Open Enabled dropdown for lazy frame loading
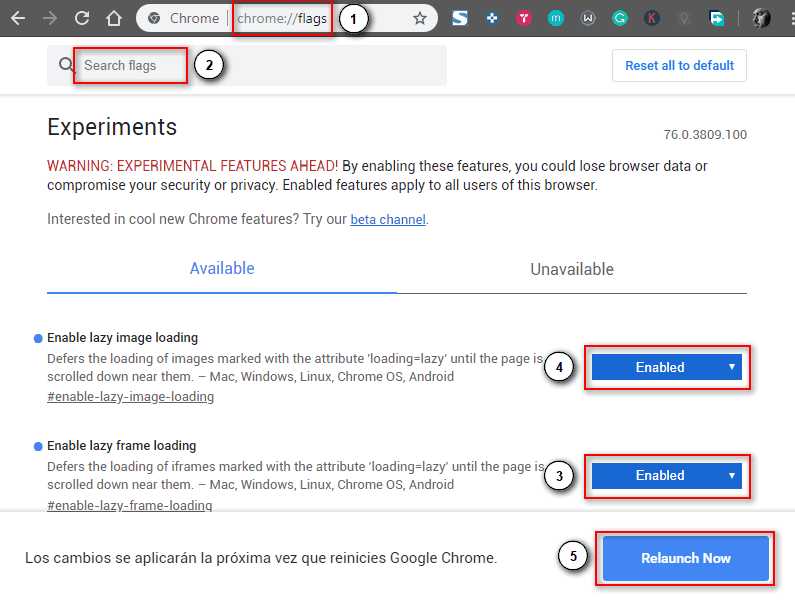The width and height of the screenshot is (795, 601). point(667,476)
